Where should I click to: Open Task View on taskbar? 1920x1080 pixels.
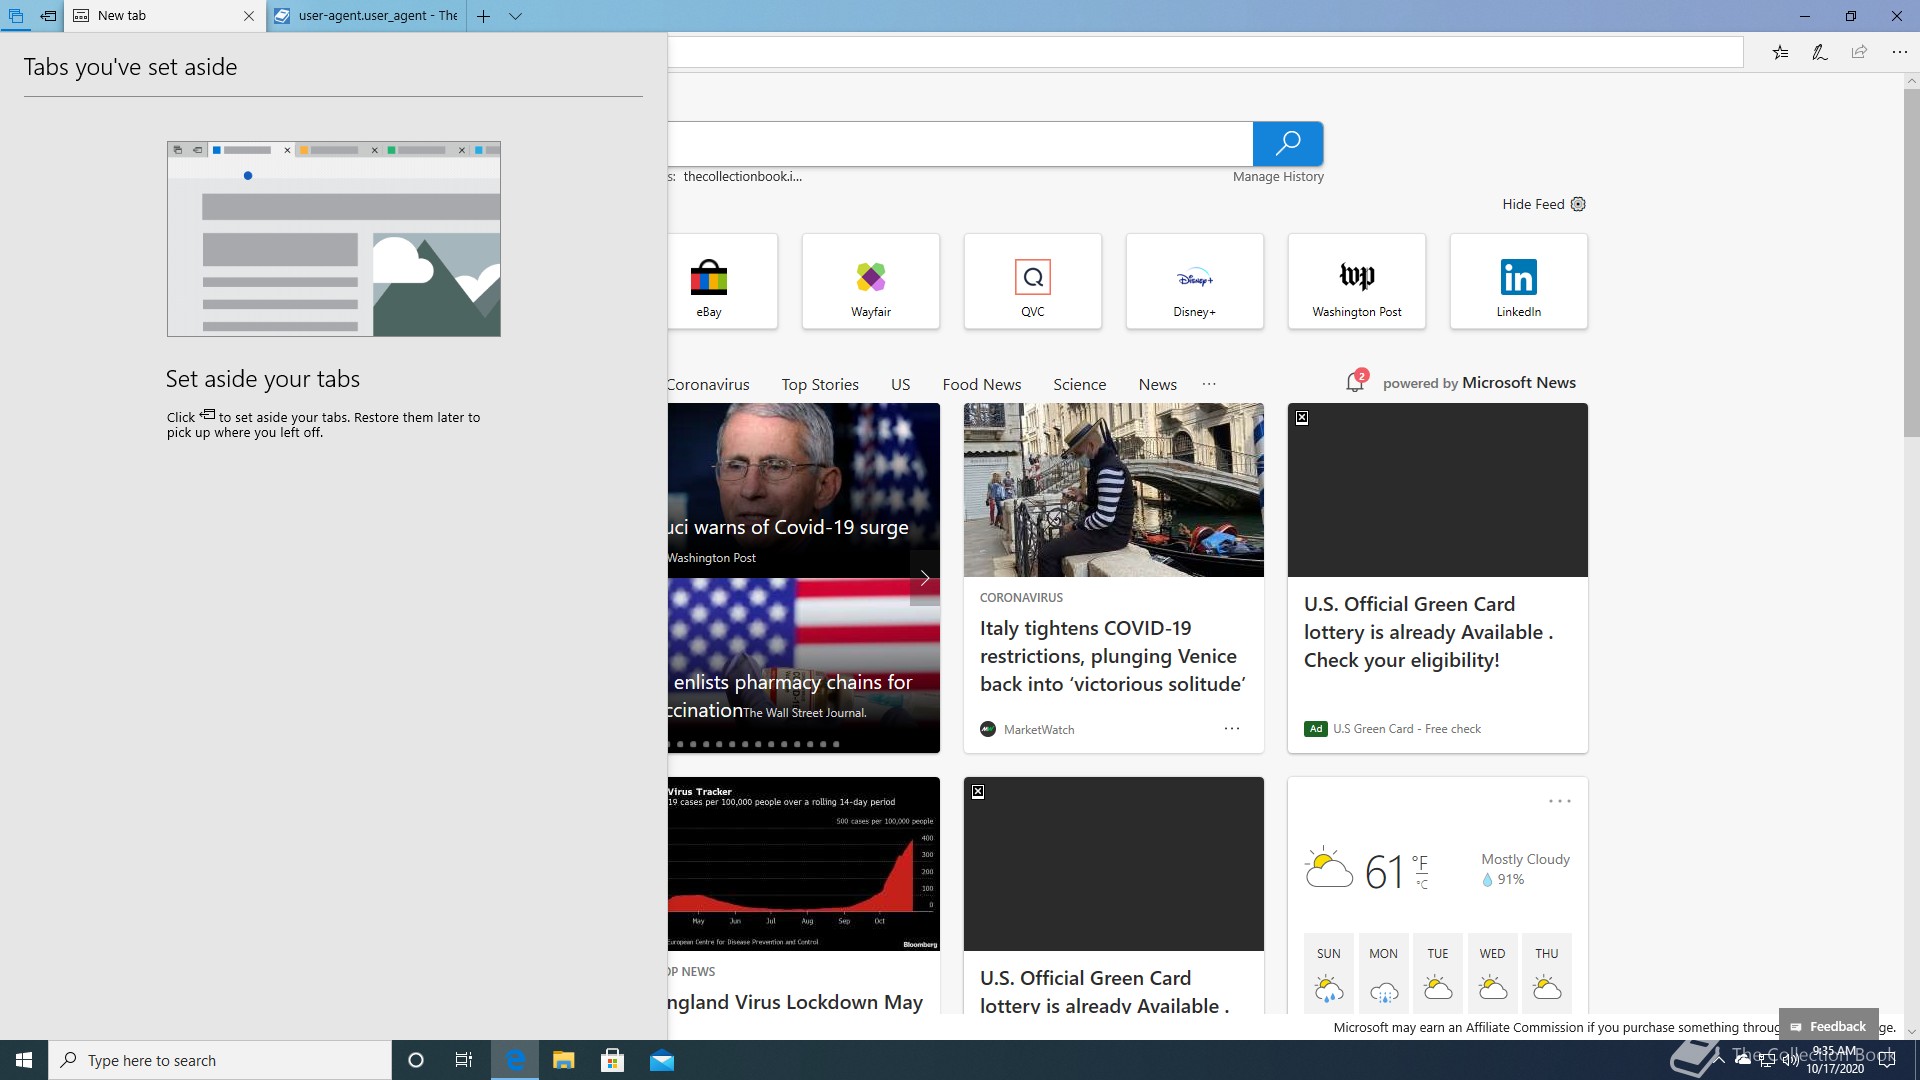(464, 1060)
